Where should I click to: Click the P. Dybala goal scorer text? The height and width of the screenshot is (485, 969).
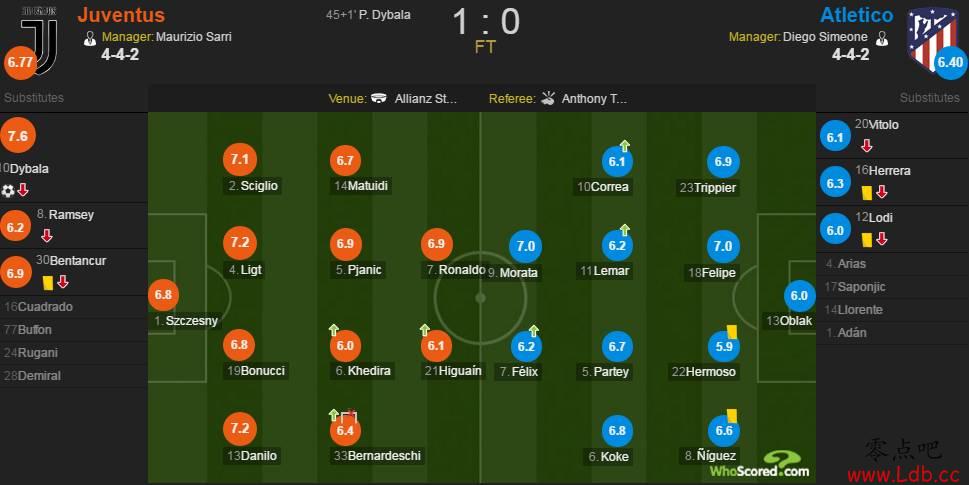coord(384,15)
